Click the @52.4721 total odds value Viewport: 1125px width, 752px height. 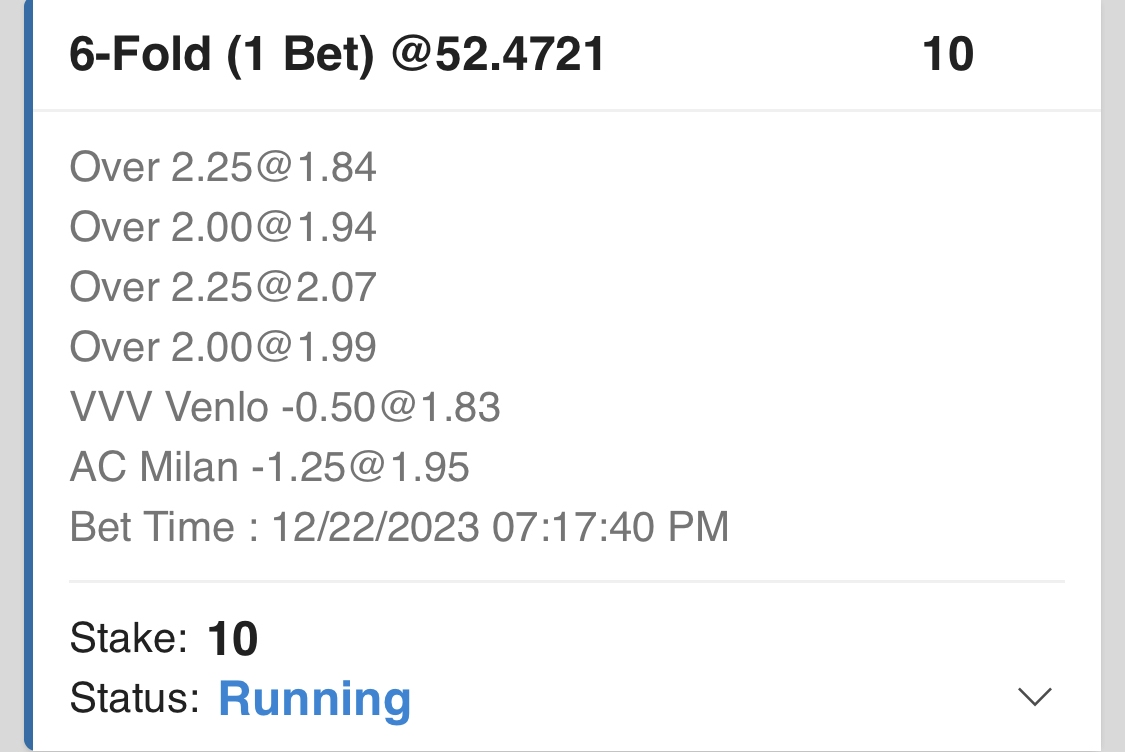click(x=498, y=54)
